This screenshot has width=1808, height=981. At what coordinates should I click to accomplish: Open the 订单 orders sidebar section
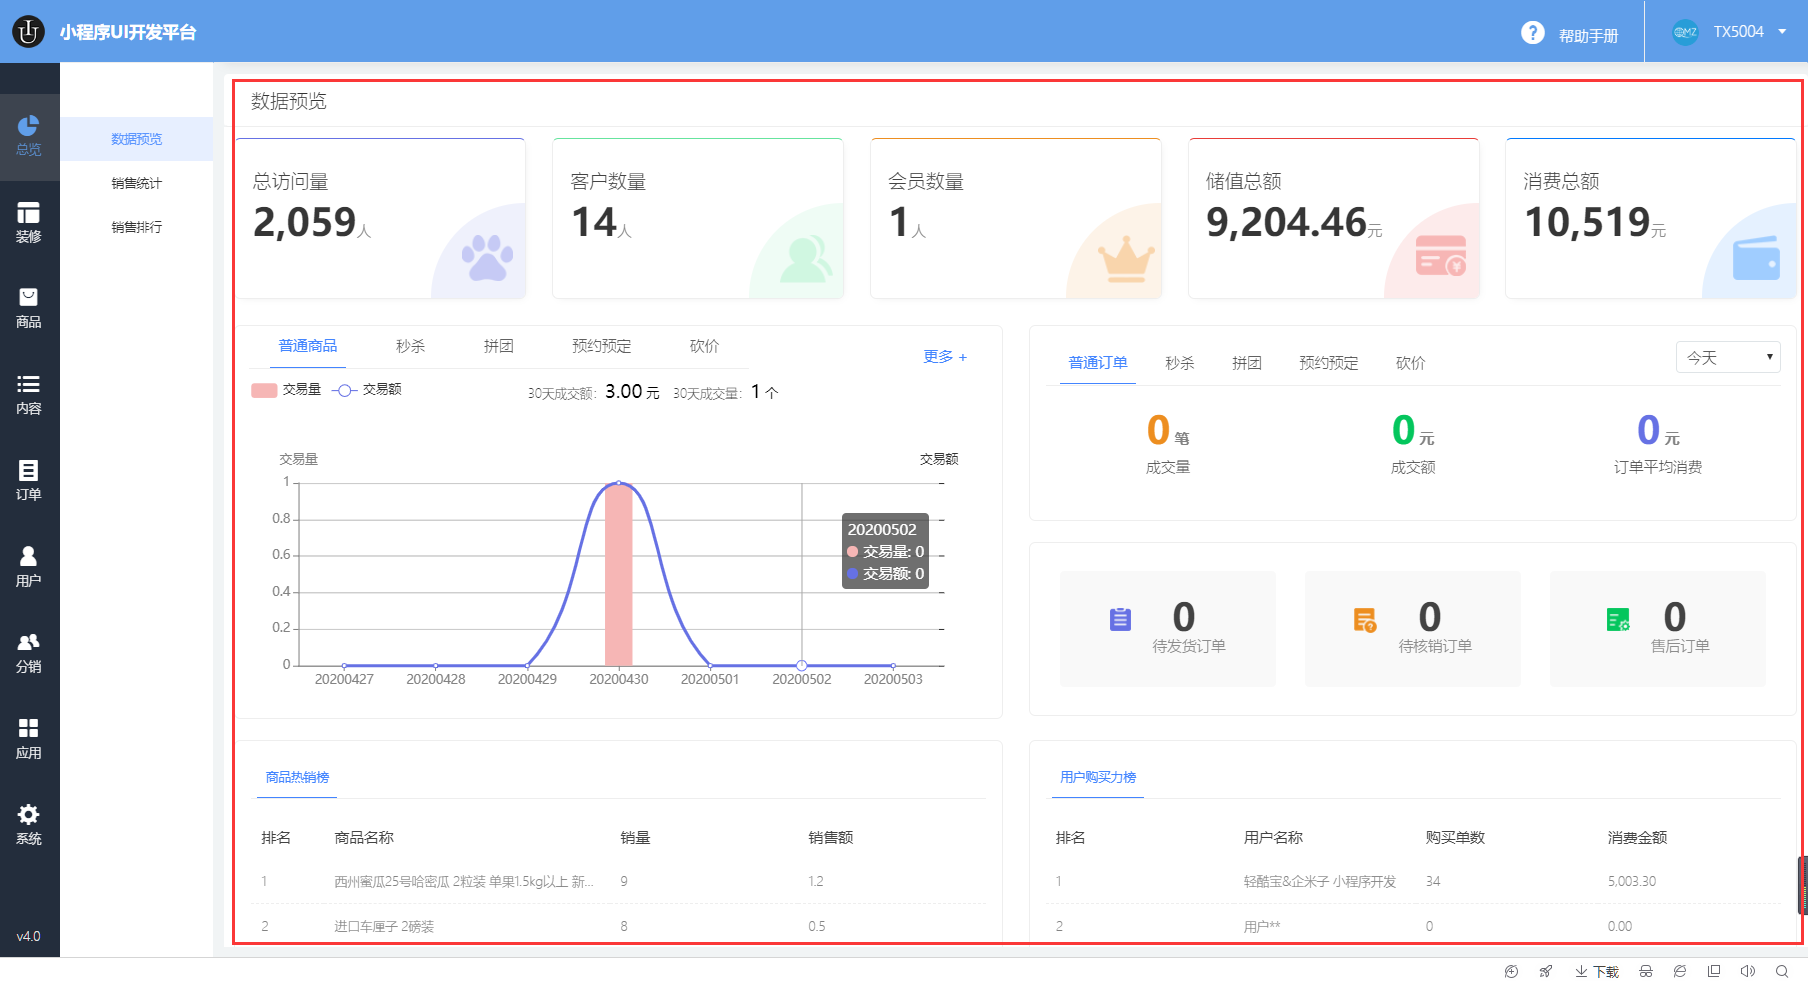pyautogui.click(x=29, y=481)
